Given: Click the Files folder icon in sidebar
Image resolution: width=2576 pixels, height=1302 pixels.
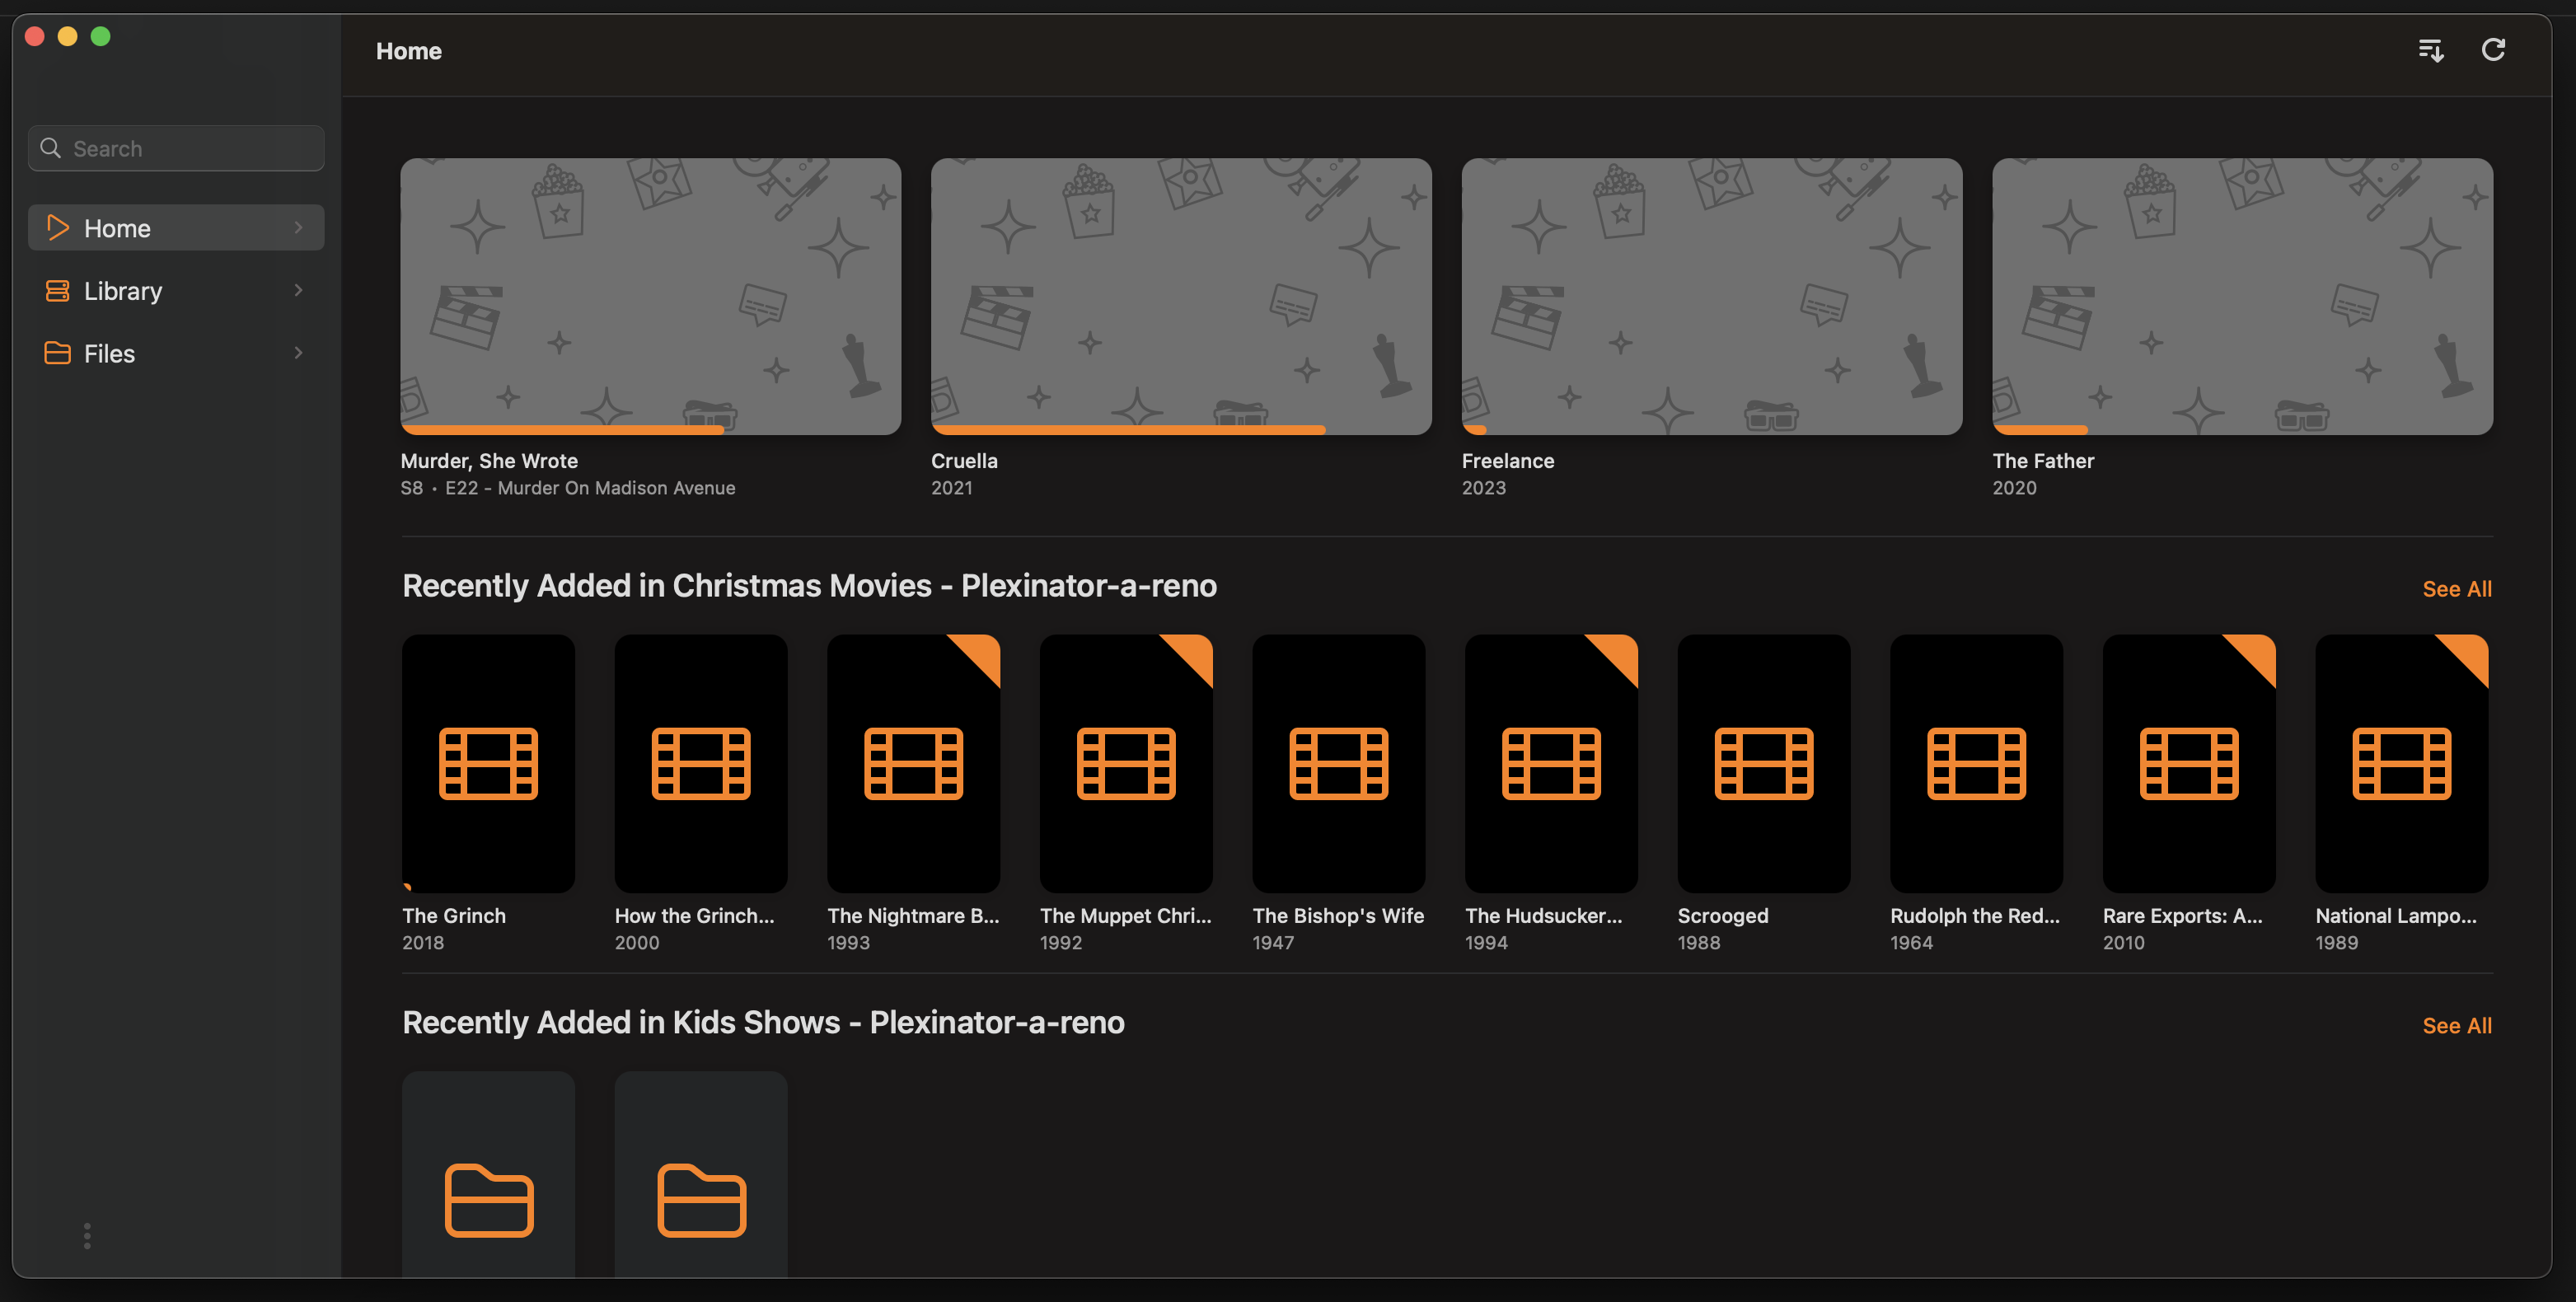Looking at the screenshot, I should click(x=57, y=353).
